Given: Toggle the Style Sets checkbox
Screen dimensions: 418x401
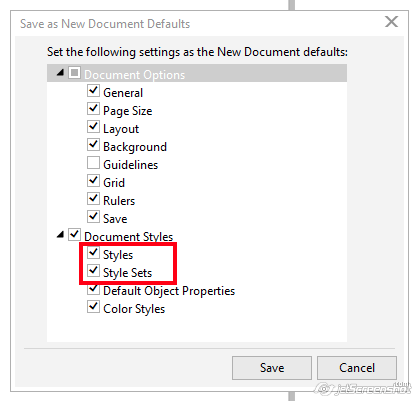Looking at the screenshot, I should 93,271.
